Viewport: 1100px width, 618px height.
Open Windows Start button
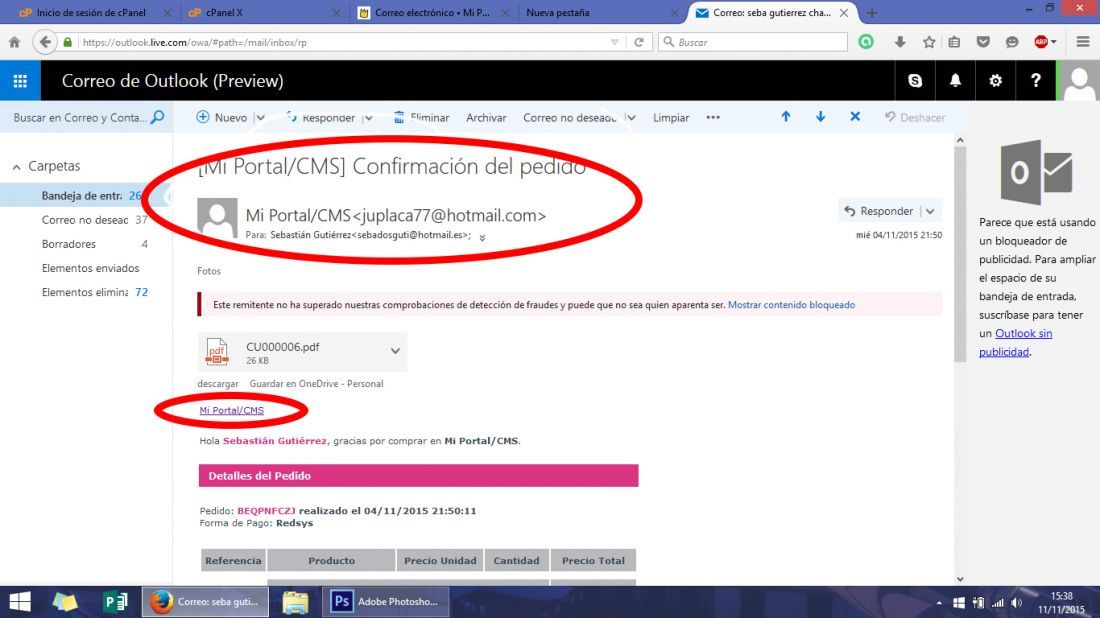pyautogui.click(x=20, y=602)
